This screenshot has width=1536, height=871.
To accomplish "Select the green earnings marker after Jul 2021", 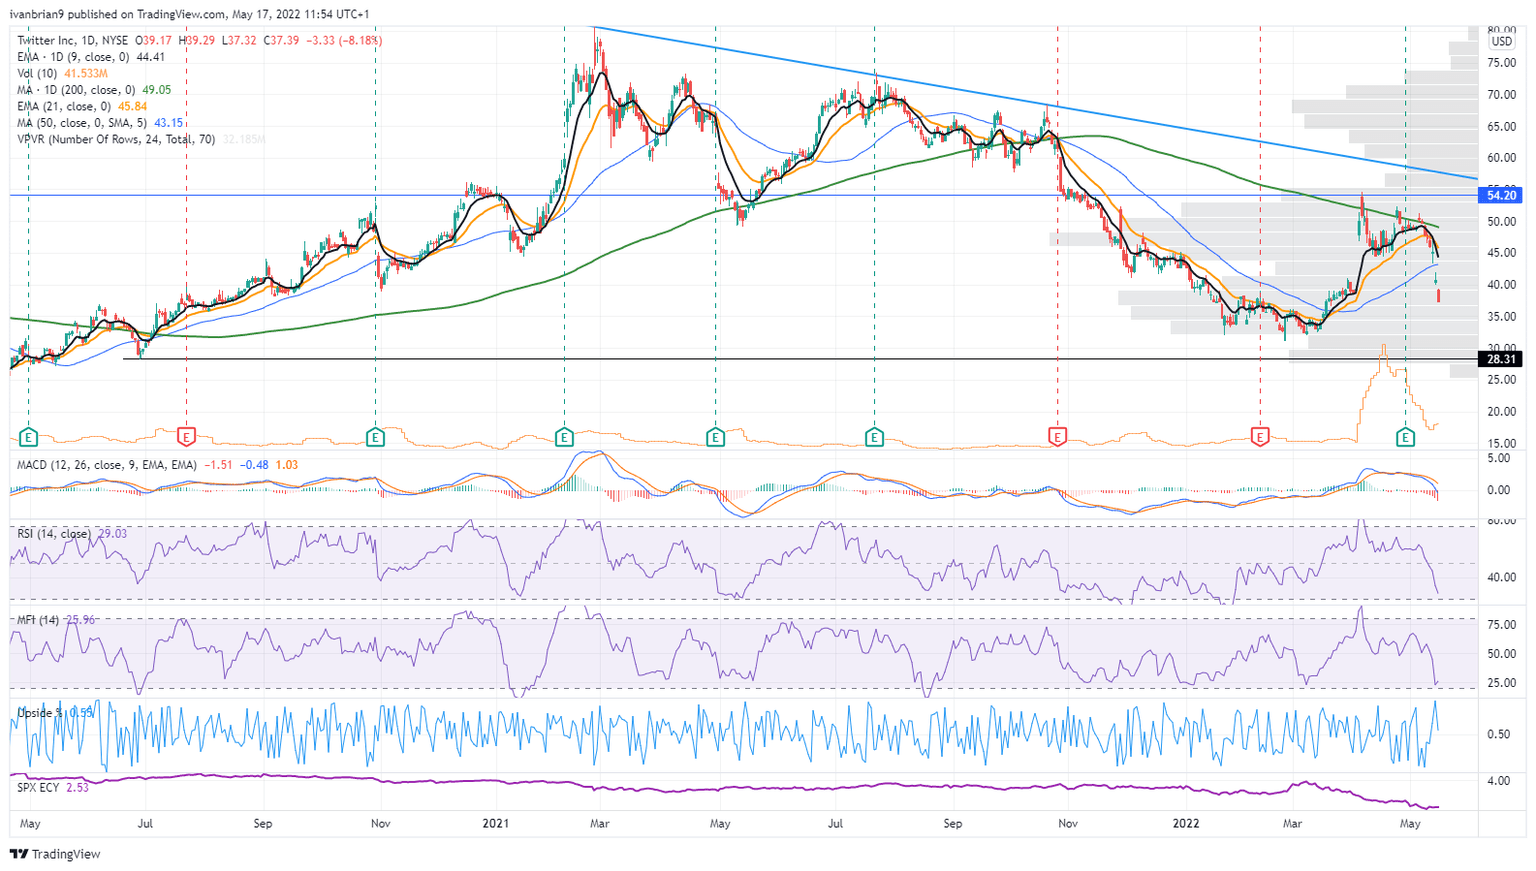I will (x=874, y=437).
